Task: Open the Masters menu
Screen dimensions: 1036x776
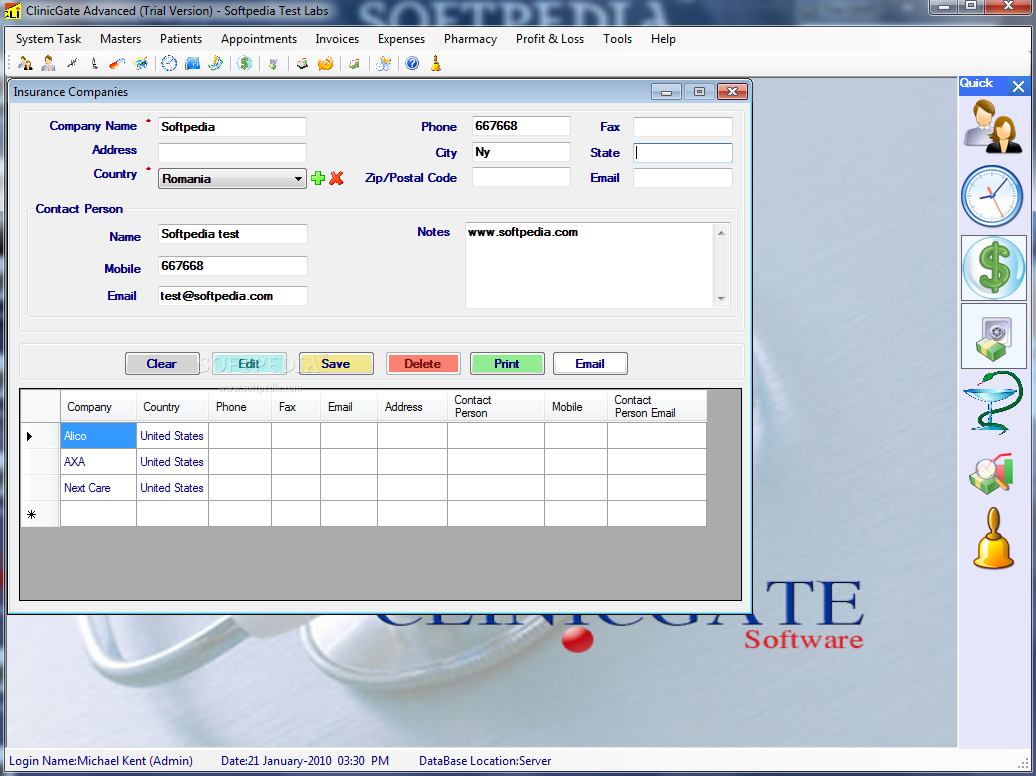Action: tap(120, 39)
